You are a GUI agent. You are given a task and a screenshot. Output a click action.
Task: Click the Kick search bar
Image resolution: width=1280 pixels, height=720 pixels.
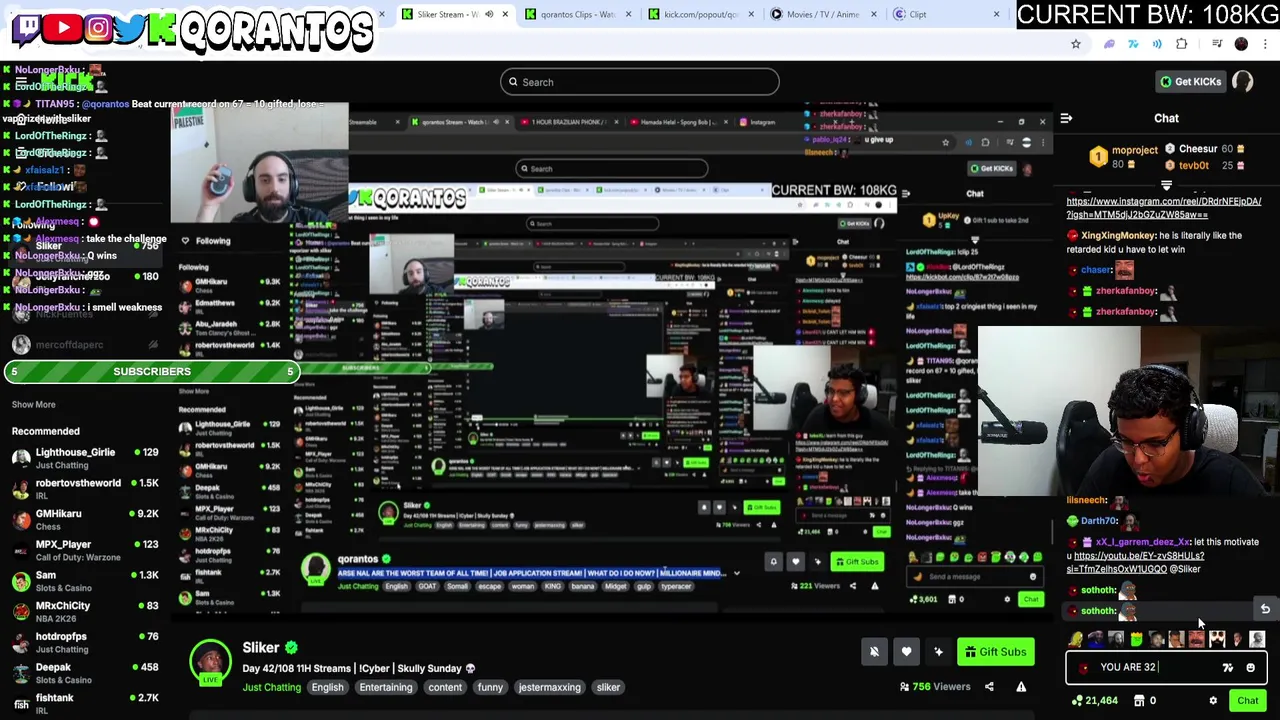pos(640,82)
